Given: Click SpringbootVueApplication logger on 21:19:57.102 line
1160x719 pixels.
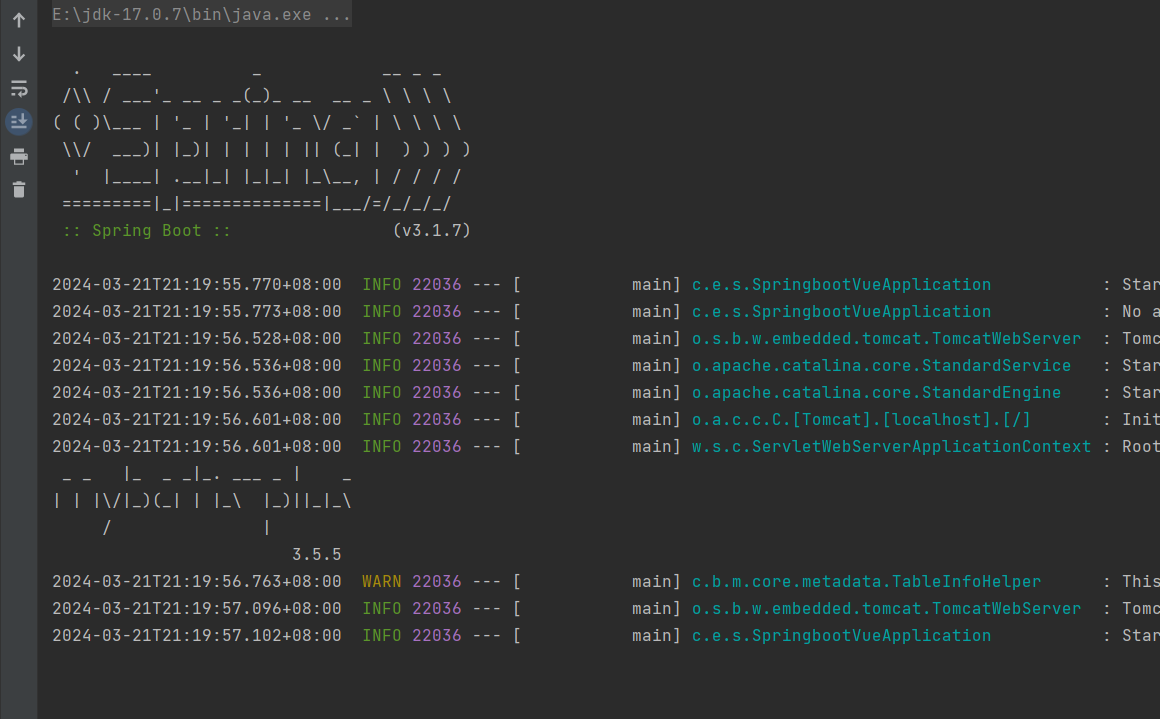Looking at the screenshot, I should (841, 635).
